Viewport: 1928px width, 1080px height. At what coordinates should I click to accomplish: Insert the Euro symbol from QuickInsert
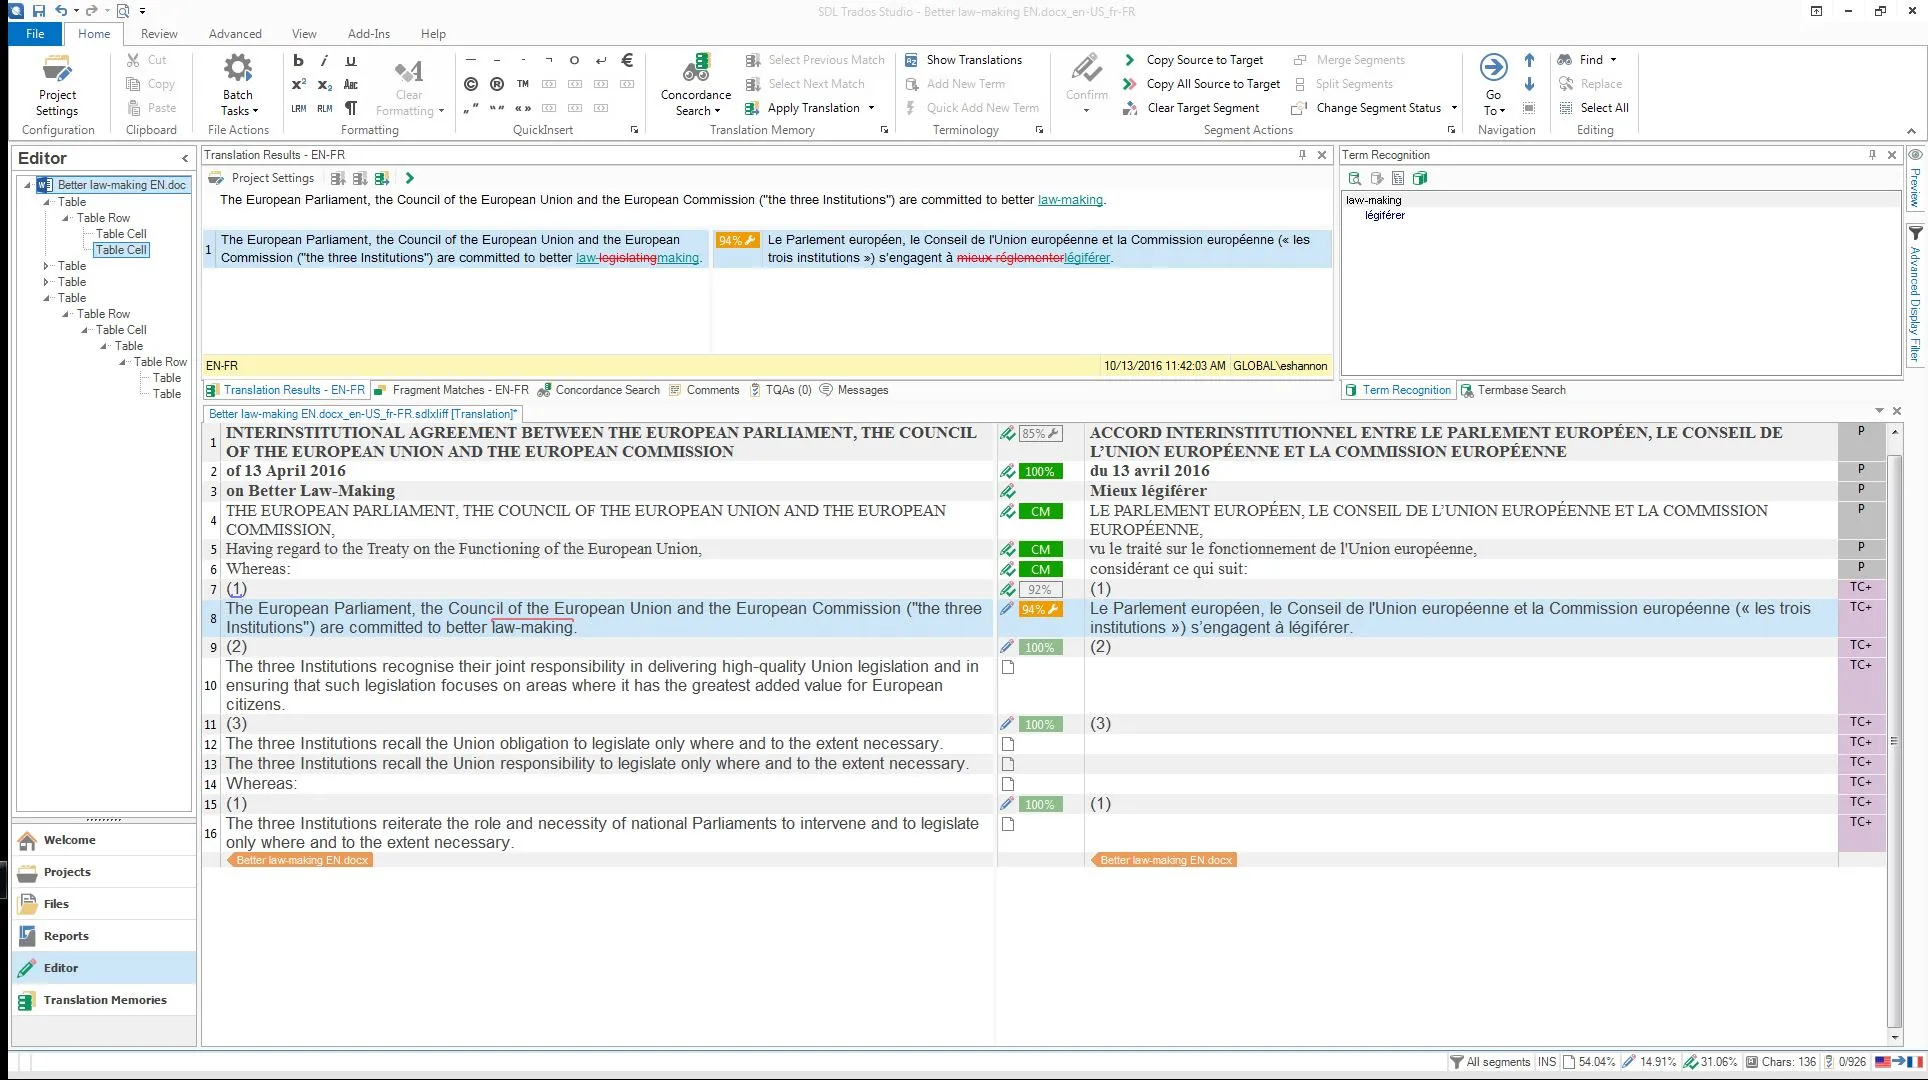pyautogui.click(x=627, y=59)
